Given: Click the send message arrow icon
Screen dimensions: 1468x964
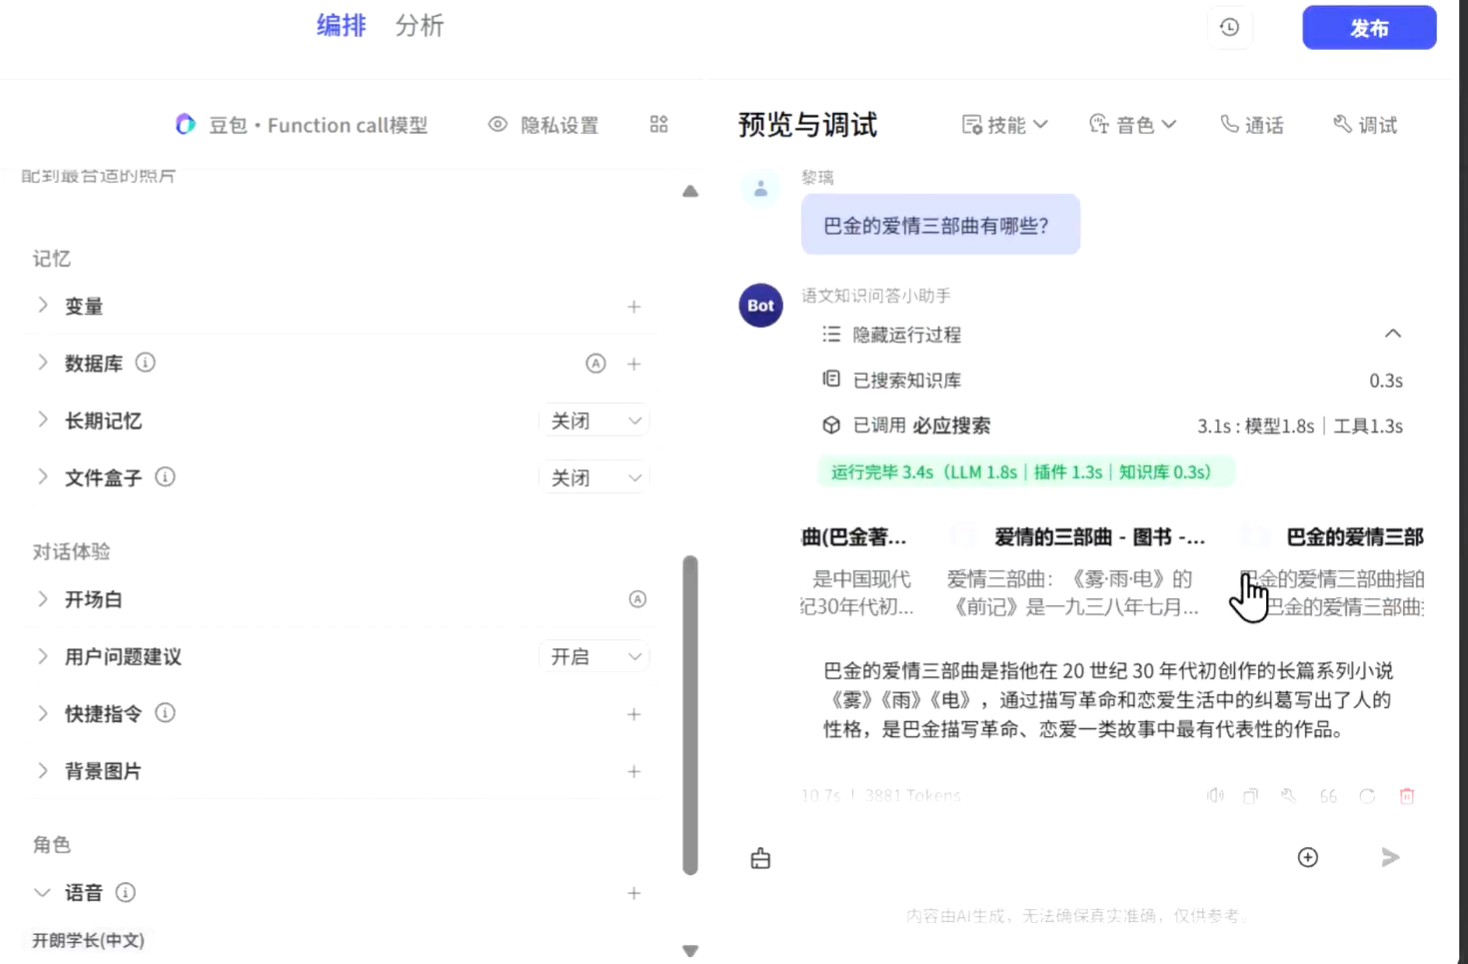Looking at the screenshot, I should (1389, 857).
